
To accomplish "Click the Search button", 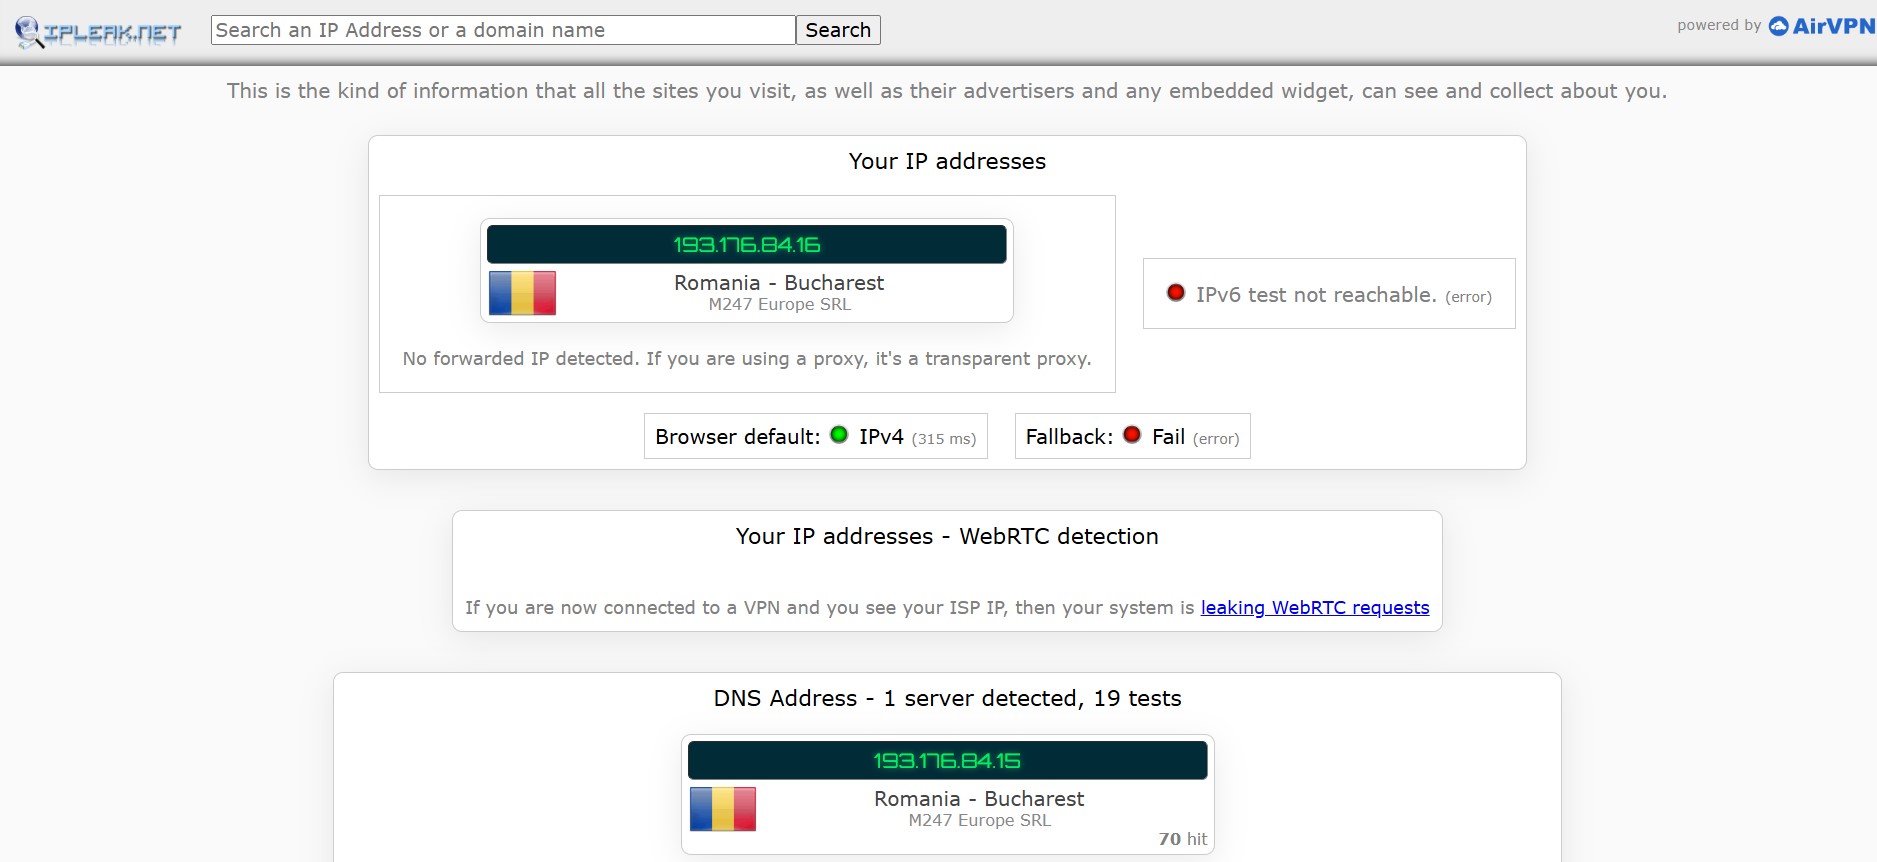I will pos(838,30).
